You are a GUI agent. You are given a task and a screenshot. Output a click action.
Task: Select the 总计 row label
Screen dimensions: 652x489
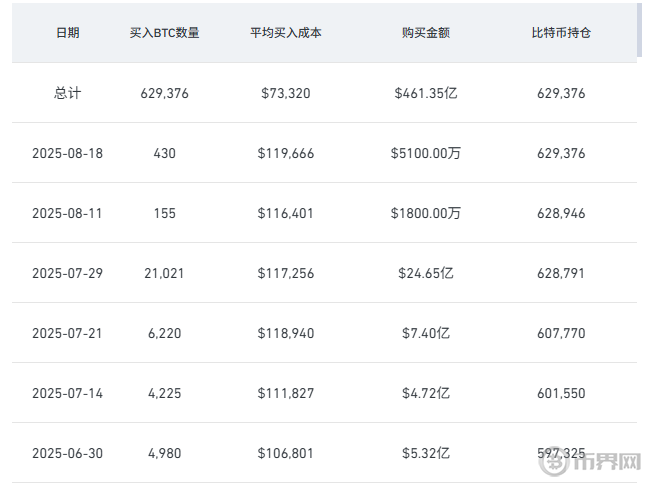(68, 93)
